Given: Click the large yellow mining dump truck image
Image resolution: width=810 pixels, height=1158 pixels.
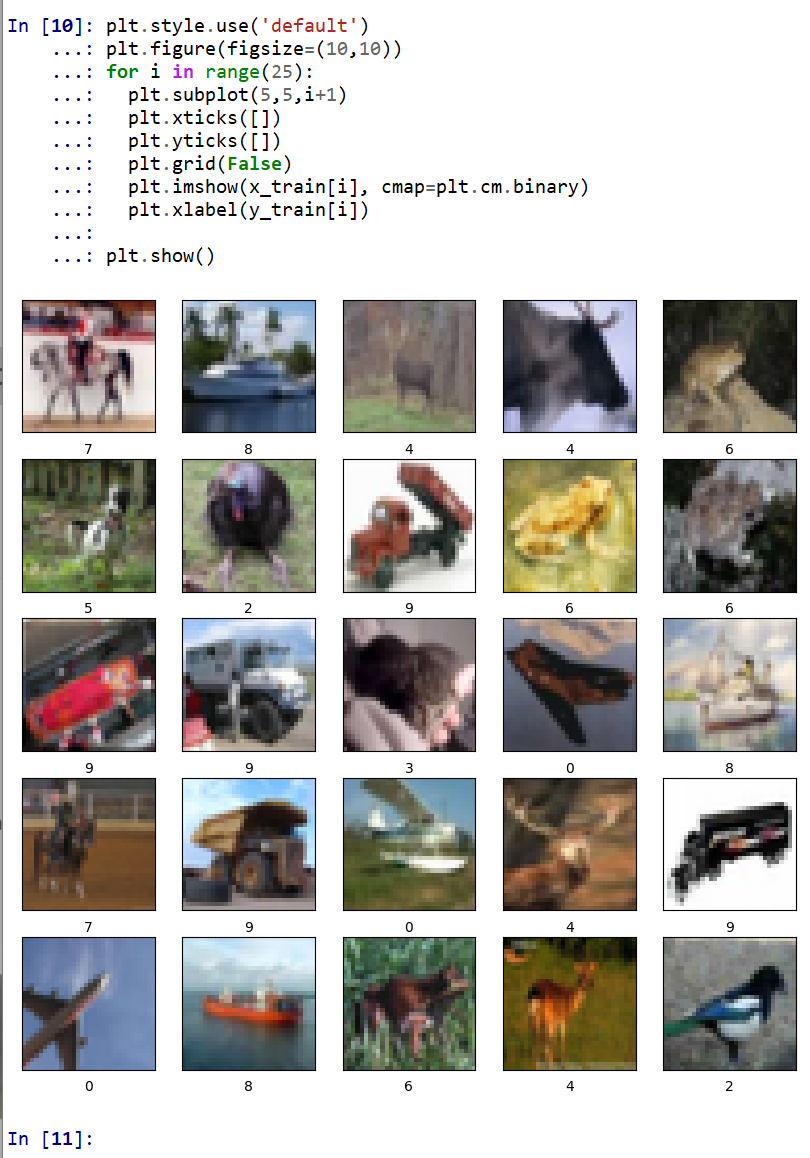Looking at the screenshot, I should (249, 844).
